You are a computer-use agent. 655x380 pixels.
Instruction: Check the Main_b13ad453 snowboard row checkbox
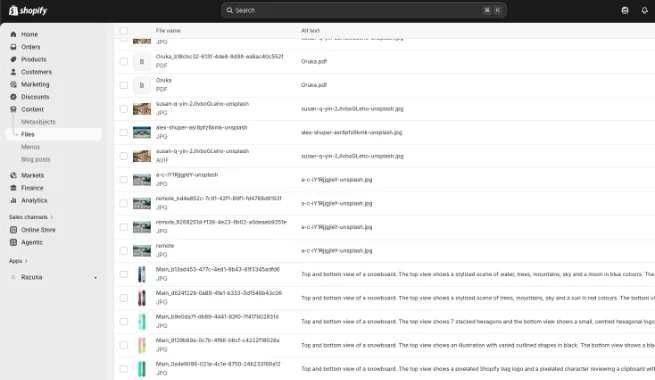pyautogui.click(x=124, y=274)
